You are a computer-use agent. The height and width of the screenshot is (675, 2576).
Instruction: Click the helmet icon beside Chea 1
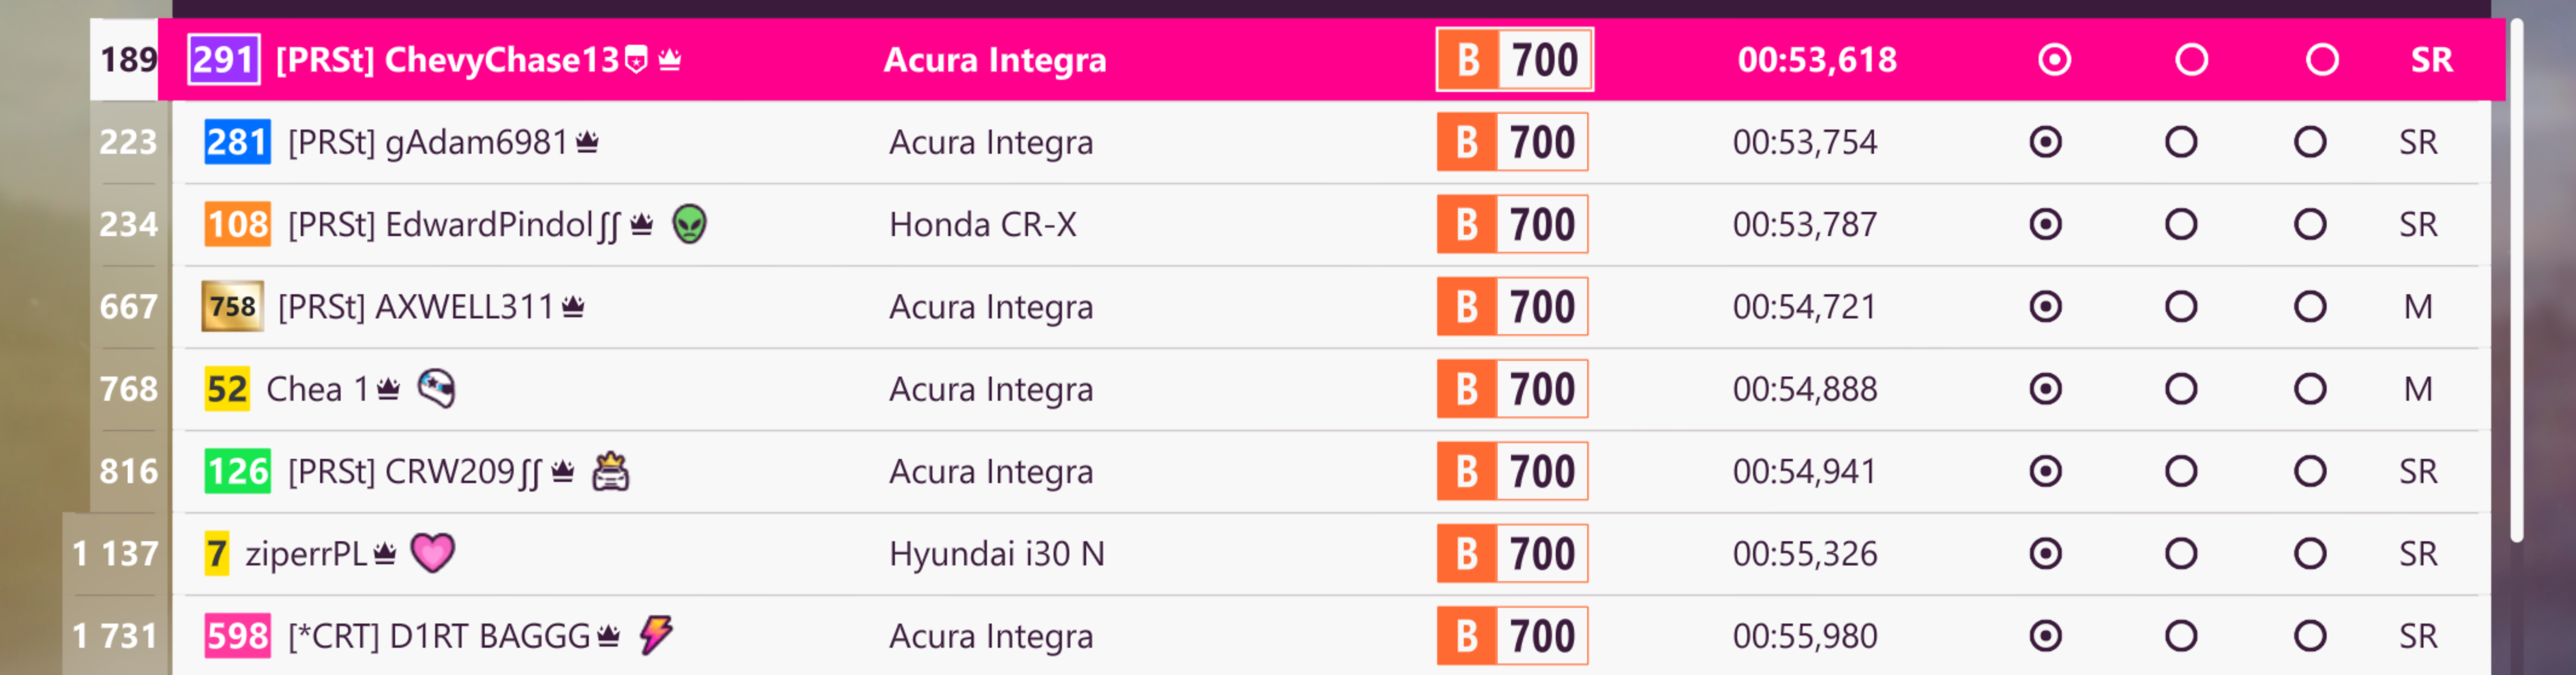point(436,388)
